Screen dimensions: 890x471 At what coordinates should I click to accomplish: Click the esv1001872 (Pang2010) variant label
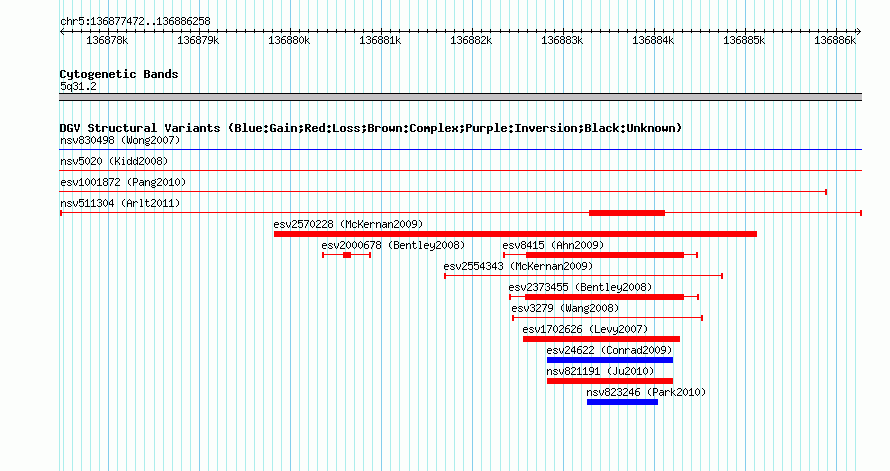pos(123,182)
